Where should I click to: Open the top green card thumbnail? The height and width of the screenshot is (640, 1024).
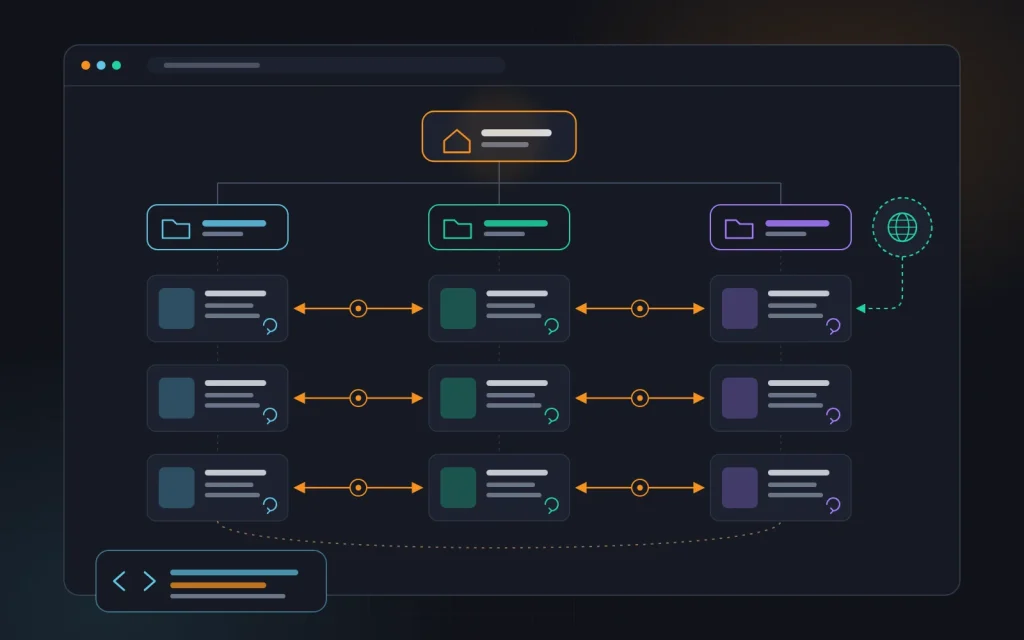point(458,308)
